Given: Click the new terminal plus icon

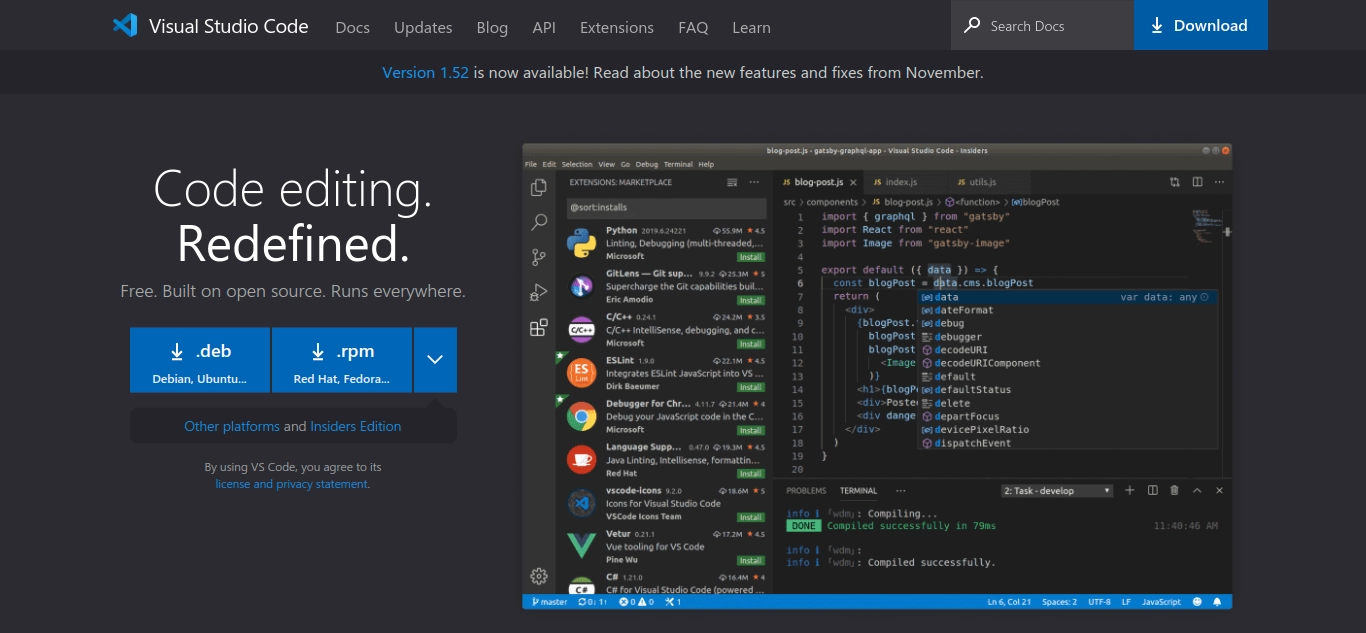Looking at the screenshot, I should pyautogui.click(x=1130, y=490).
